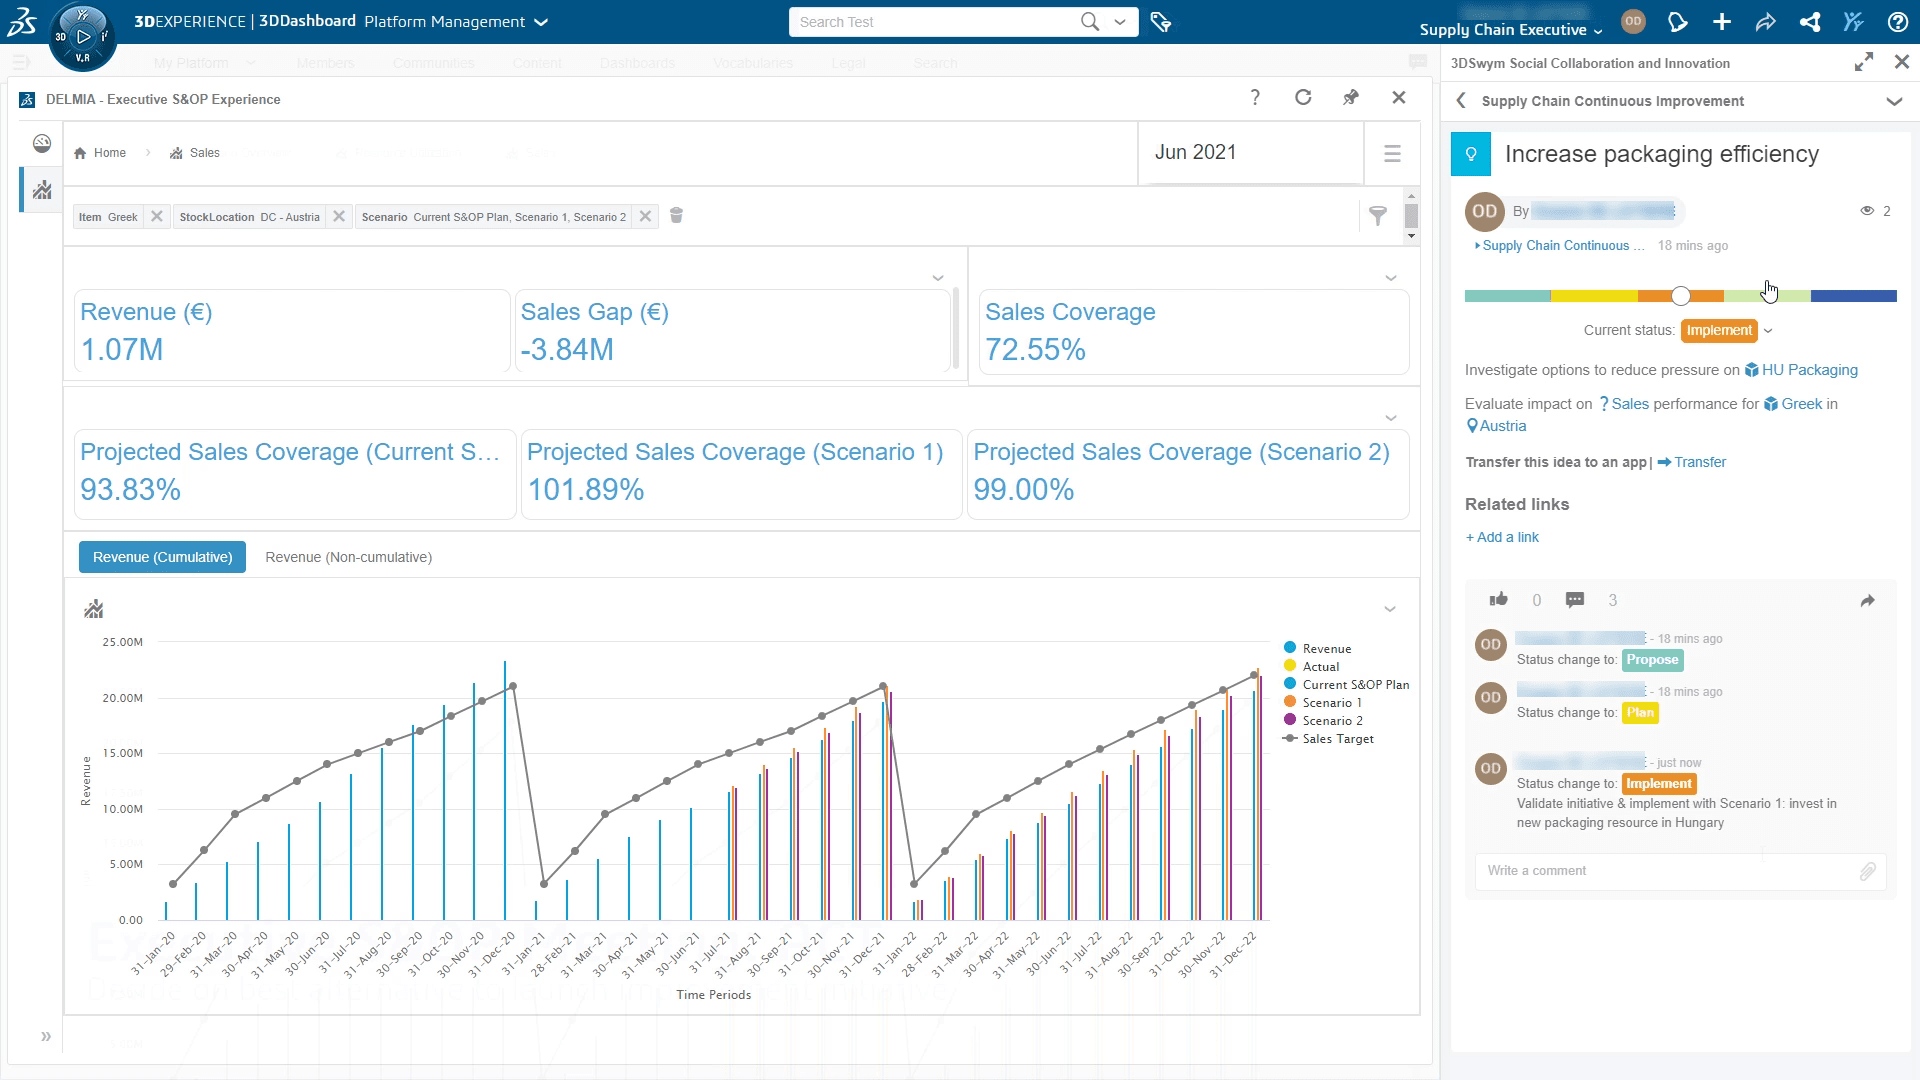Toggle Scenario 2 legend entry
1920x1080 pixels.
tap(1322, 721)
